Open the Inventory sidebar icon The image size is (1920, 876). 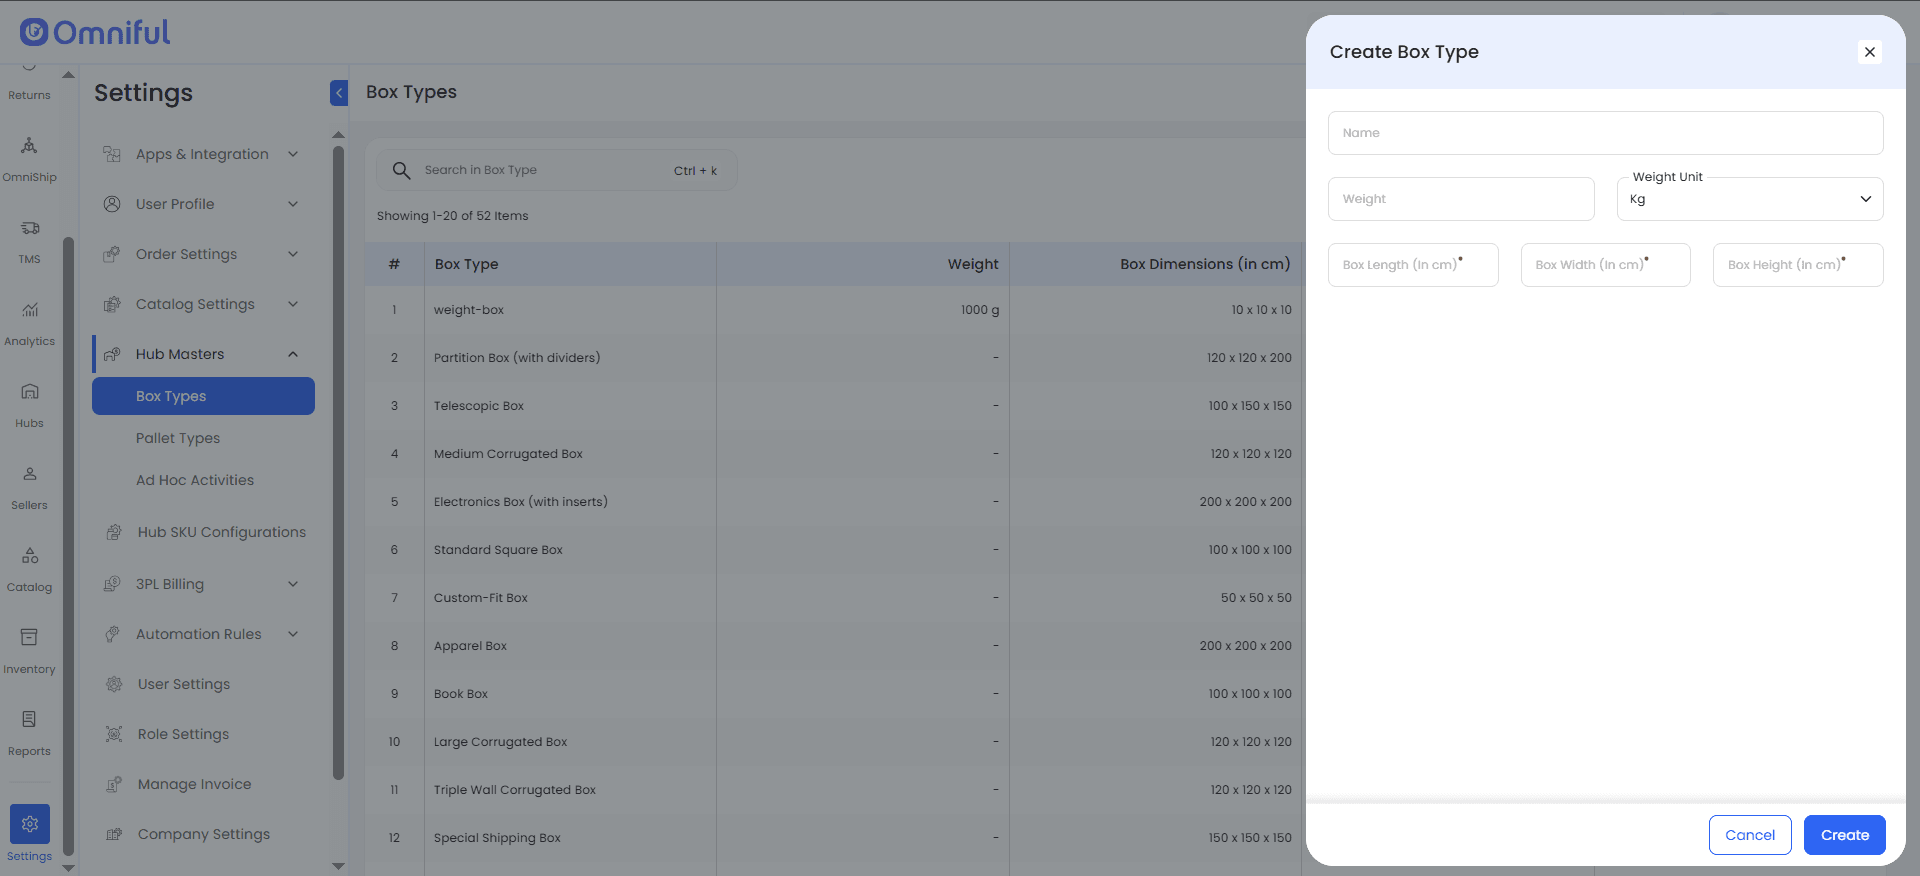pyautogui.click(x=29, y=639)
